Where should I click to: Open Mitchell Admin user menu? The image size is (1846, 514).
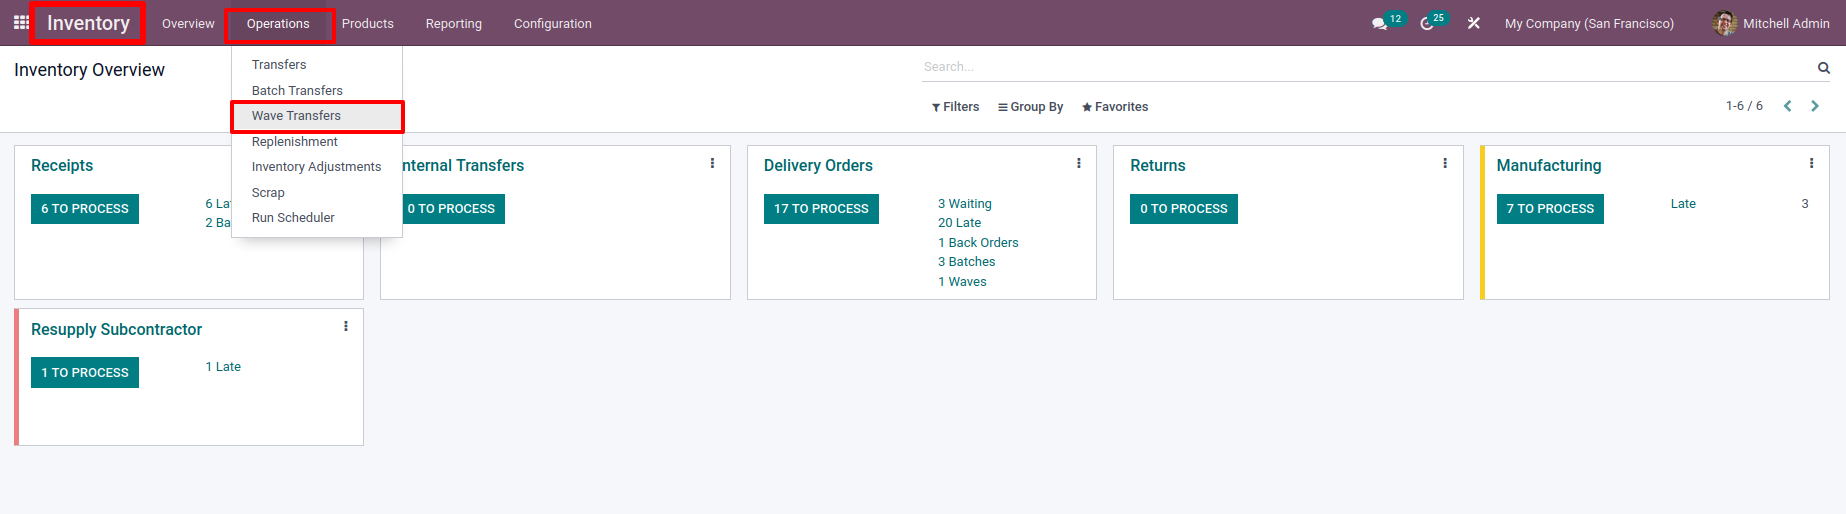tap(1771, 23)
